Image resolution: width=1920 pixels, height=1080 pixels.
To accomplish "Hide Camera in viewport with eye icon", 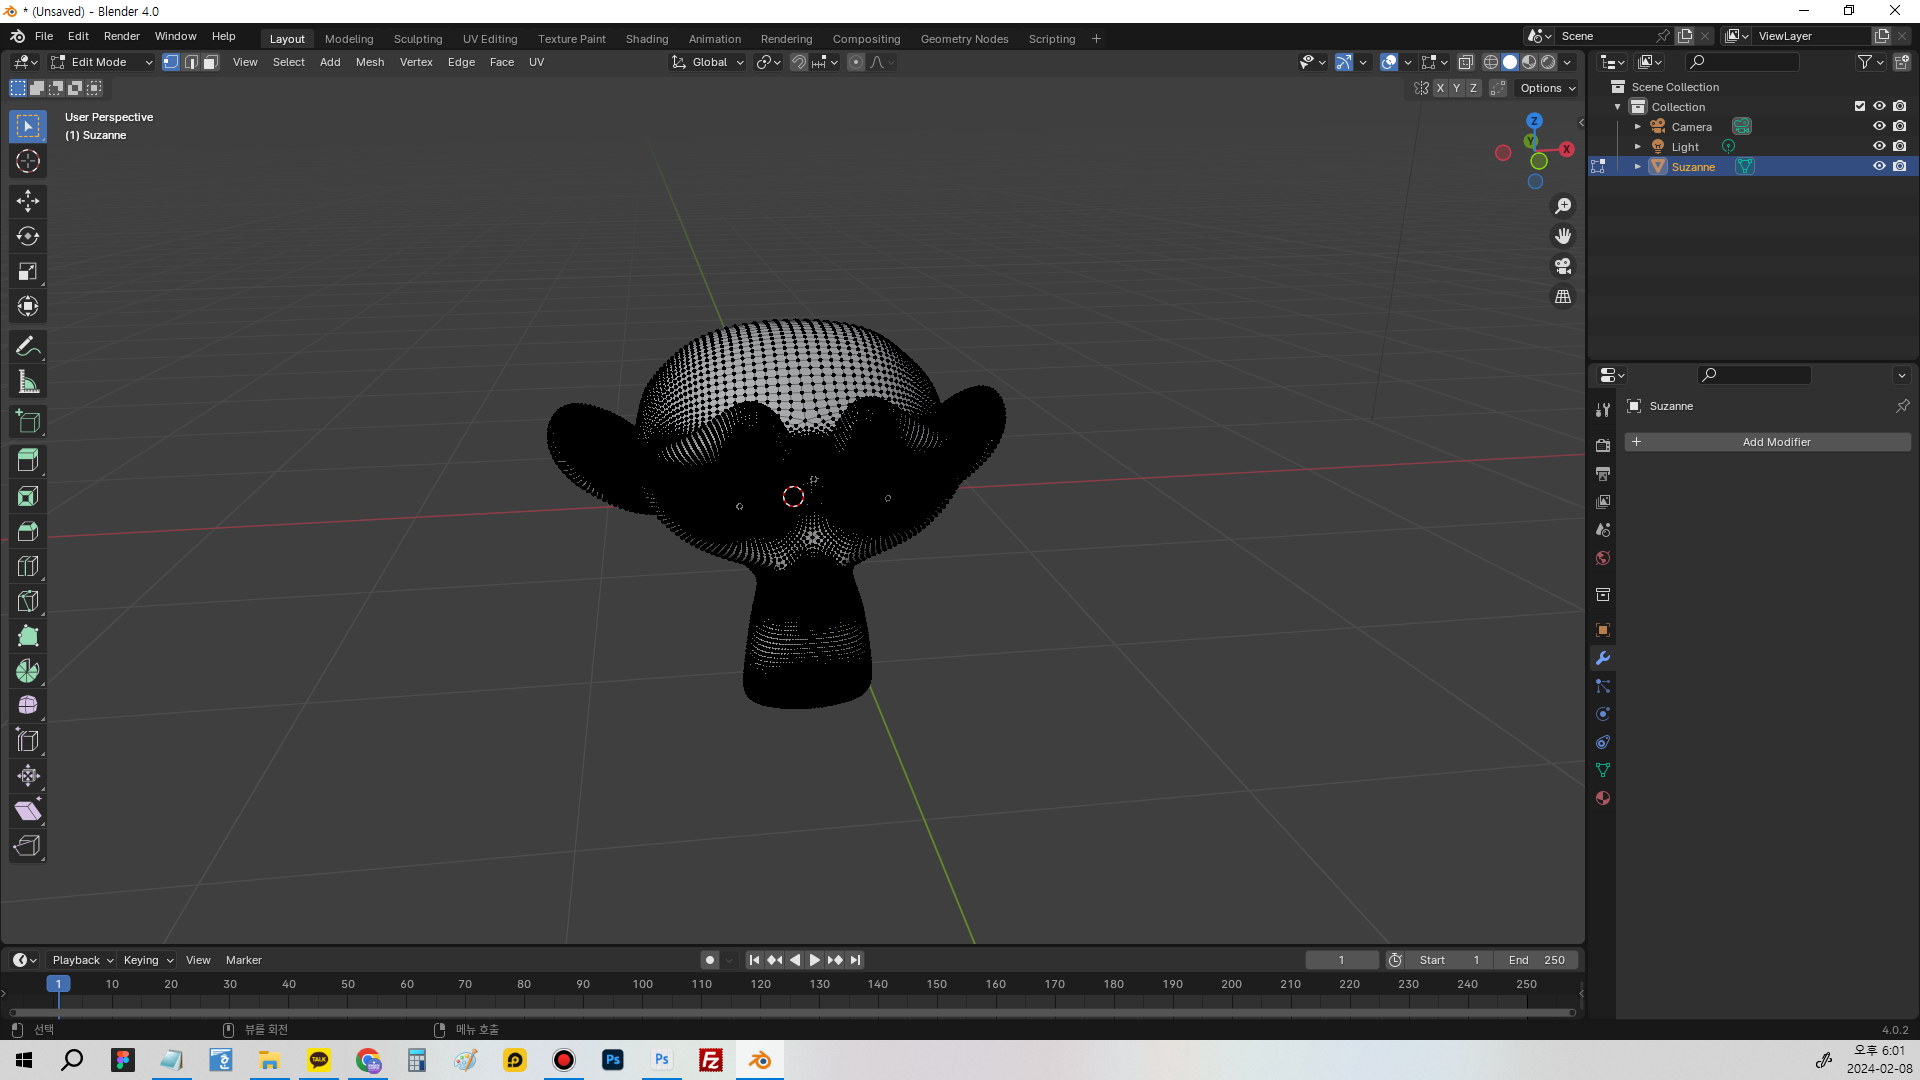I will point(1879,126).
